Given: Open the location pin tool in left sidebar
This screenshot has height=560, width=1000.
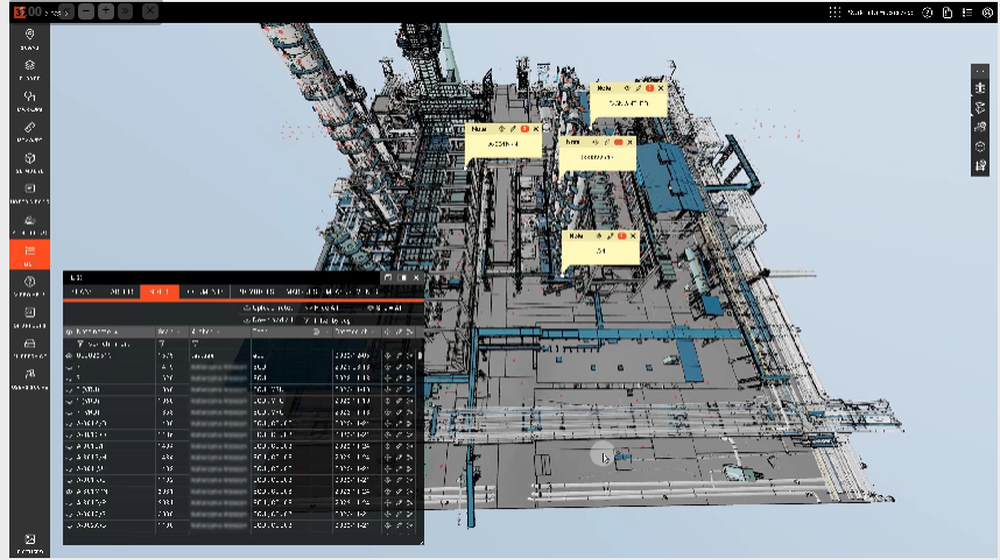Looking at the screenshot, I should tap(29, 38).
